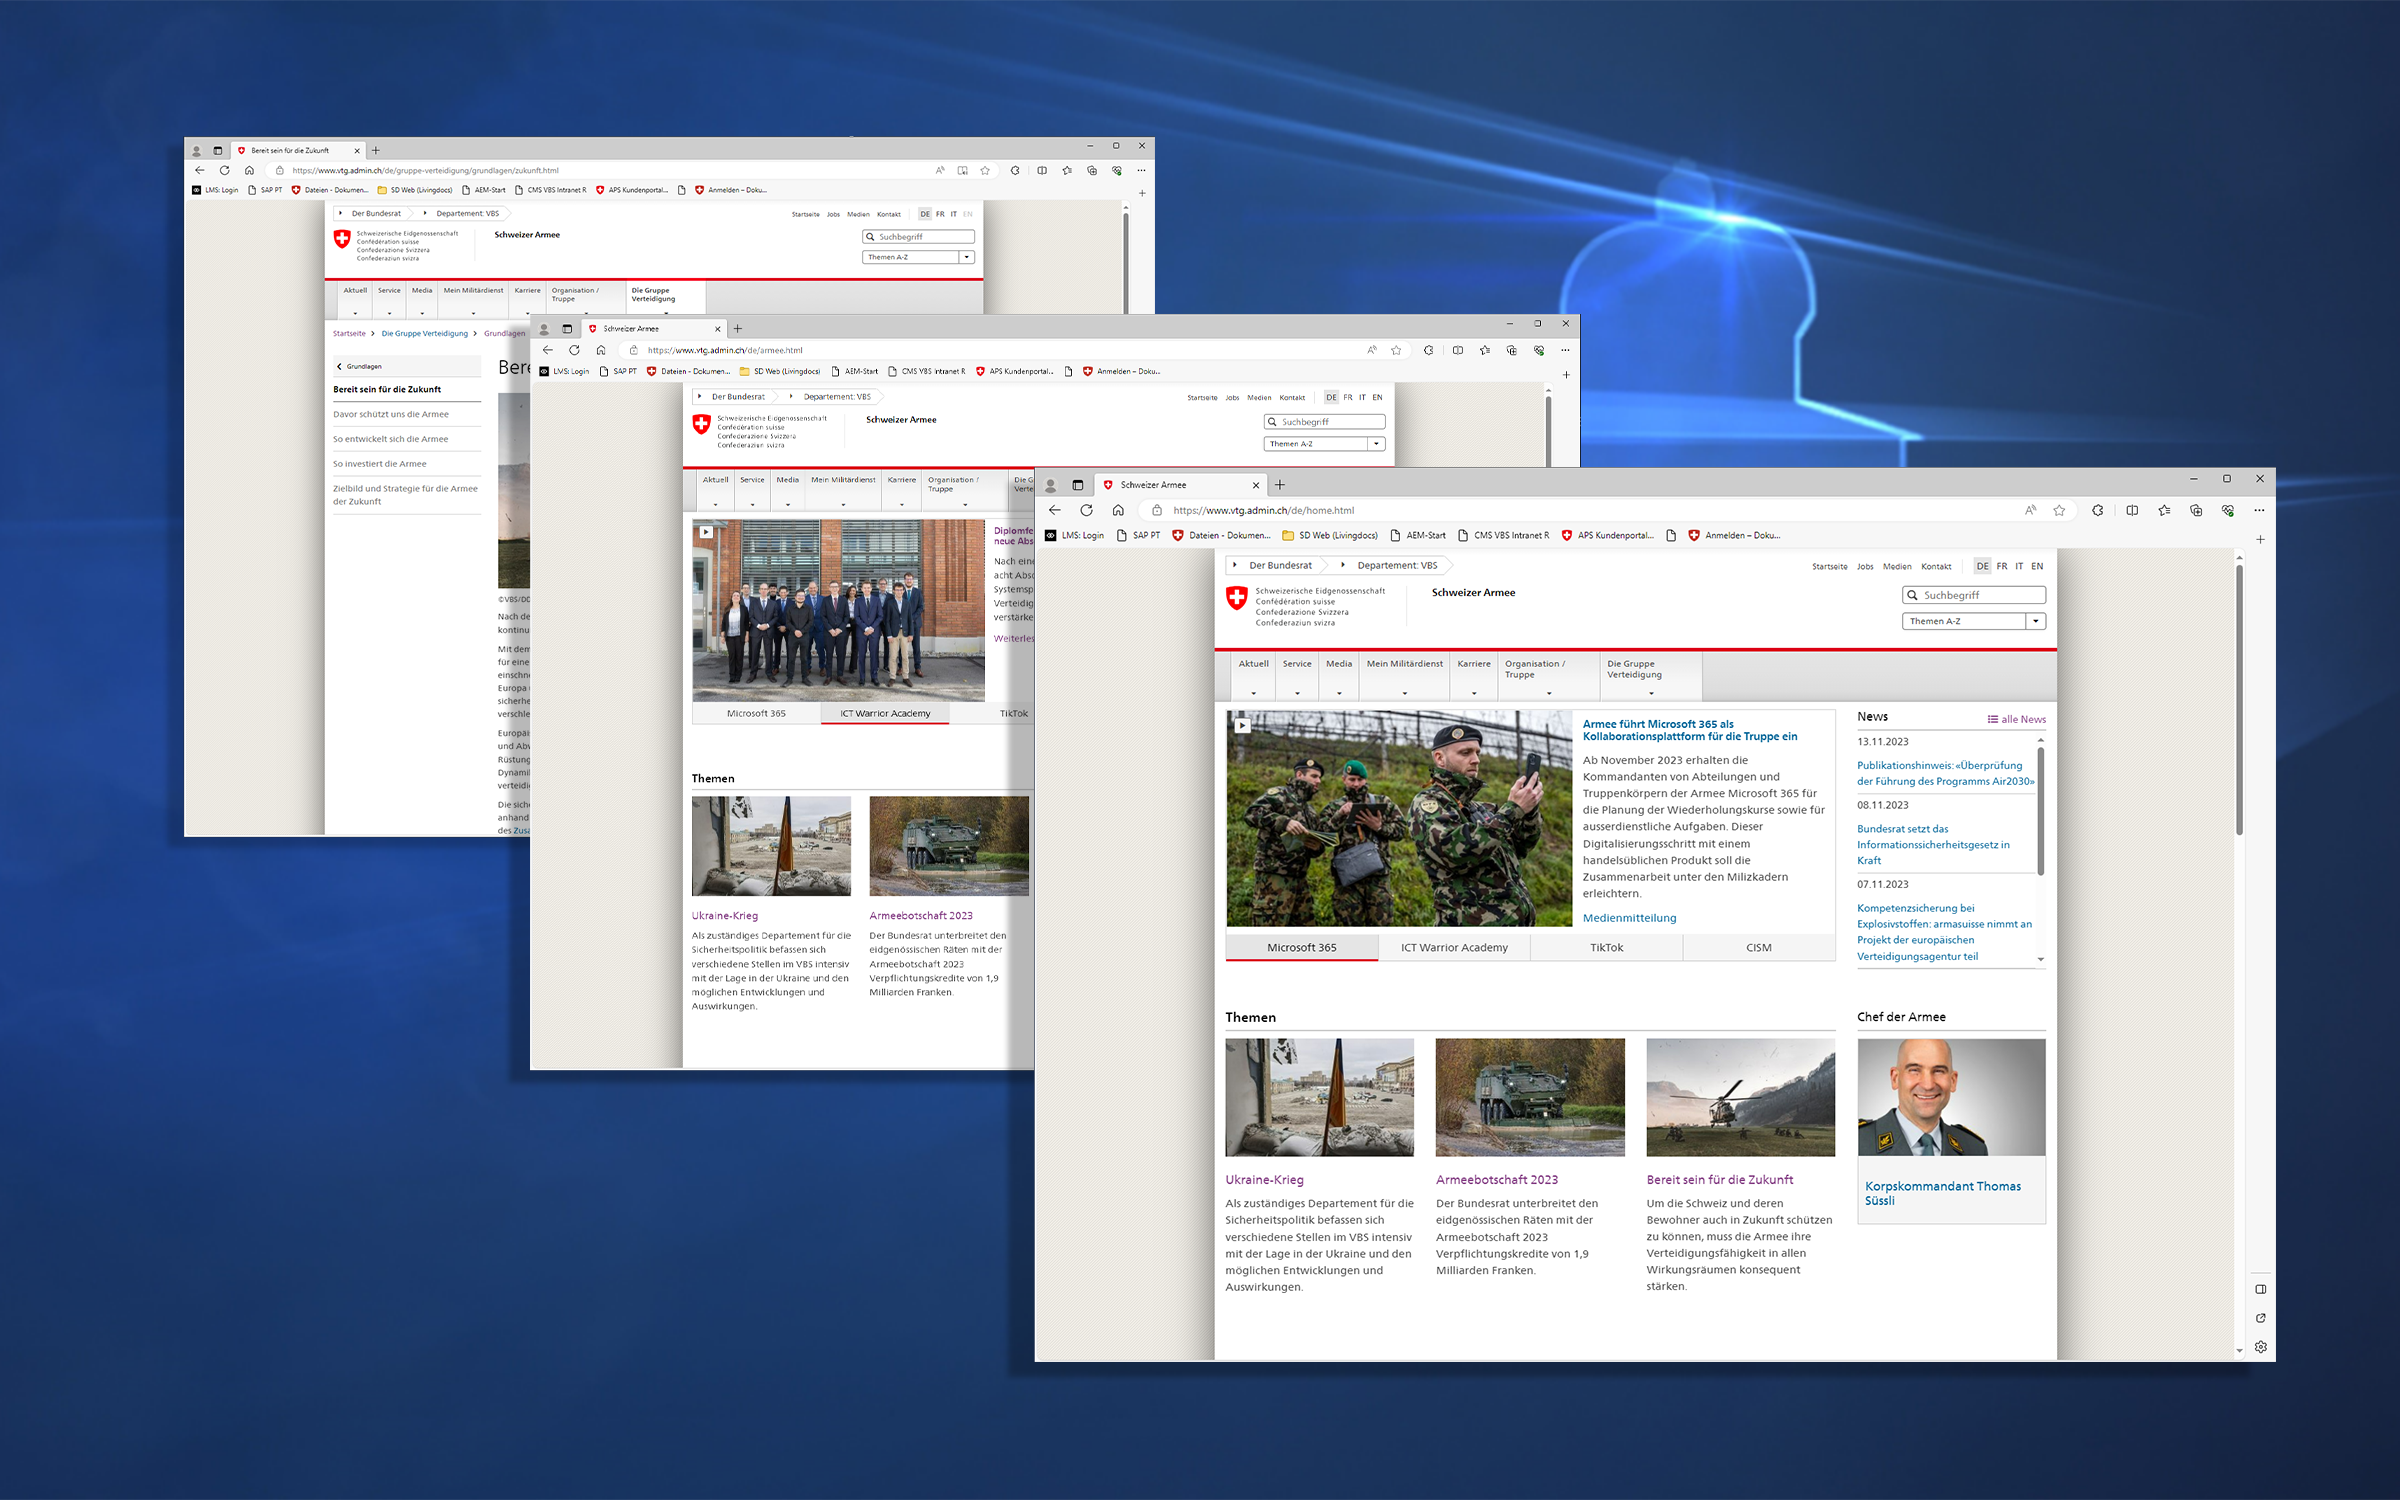Screen dimensions: 2400x1500
Task: Open the Medienmitteilung link
Action: 1629,918
